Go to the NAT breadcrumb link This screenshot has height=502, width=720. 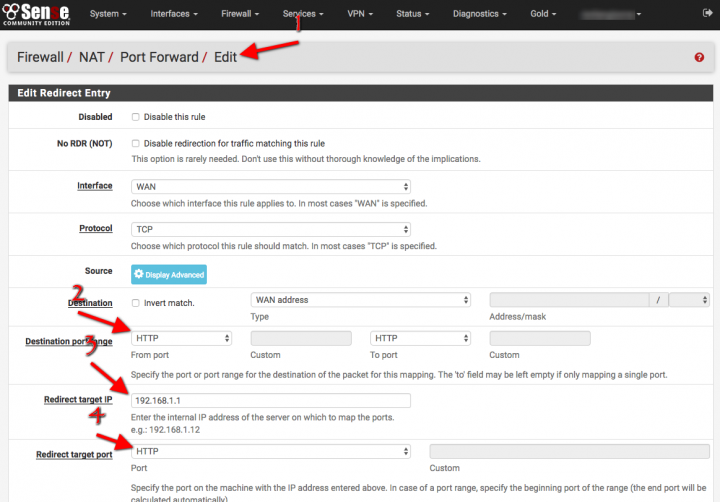pyautogui.click(x=91, y=57)
